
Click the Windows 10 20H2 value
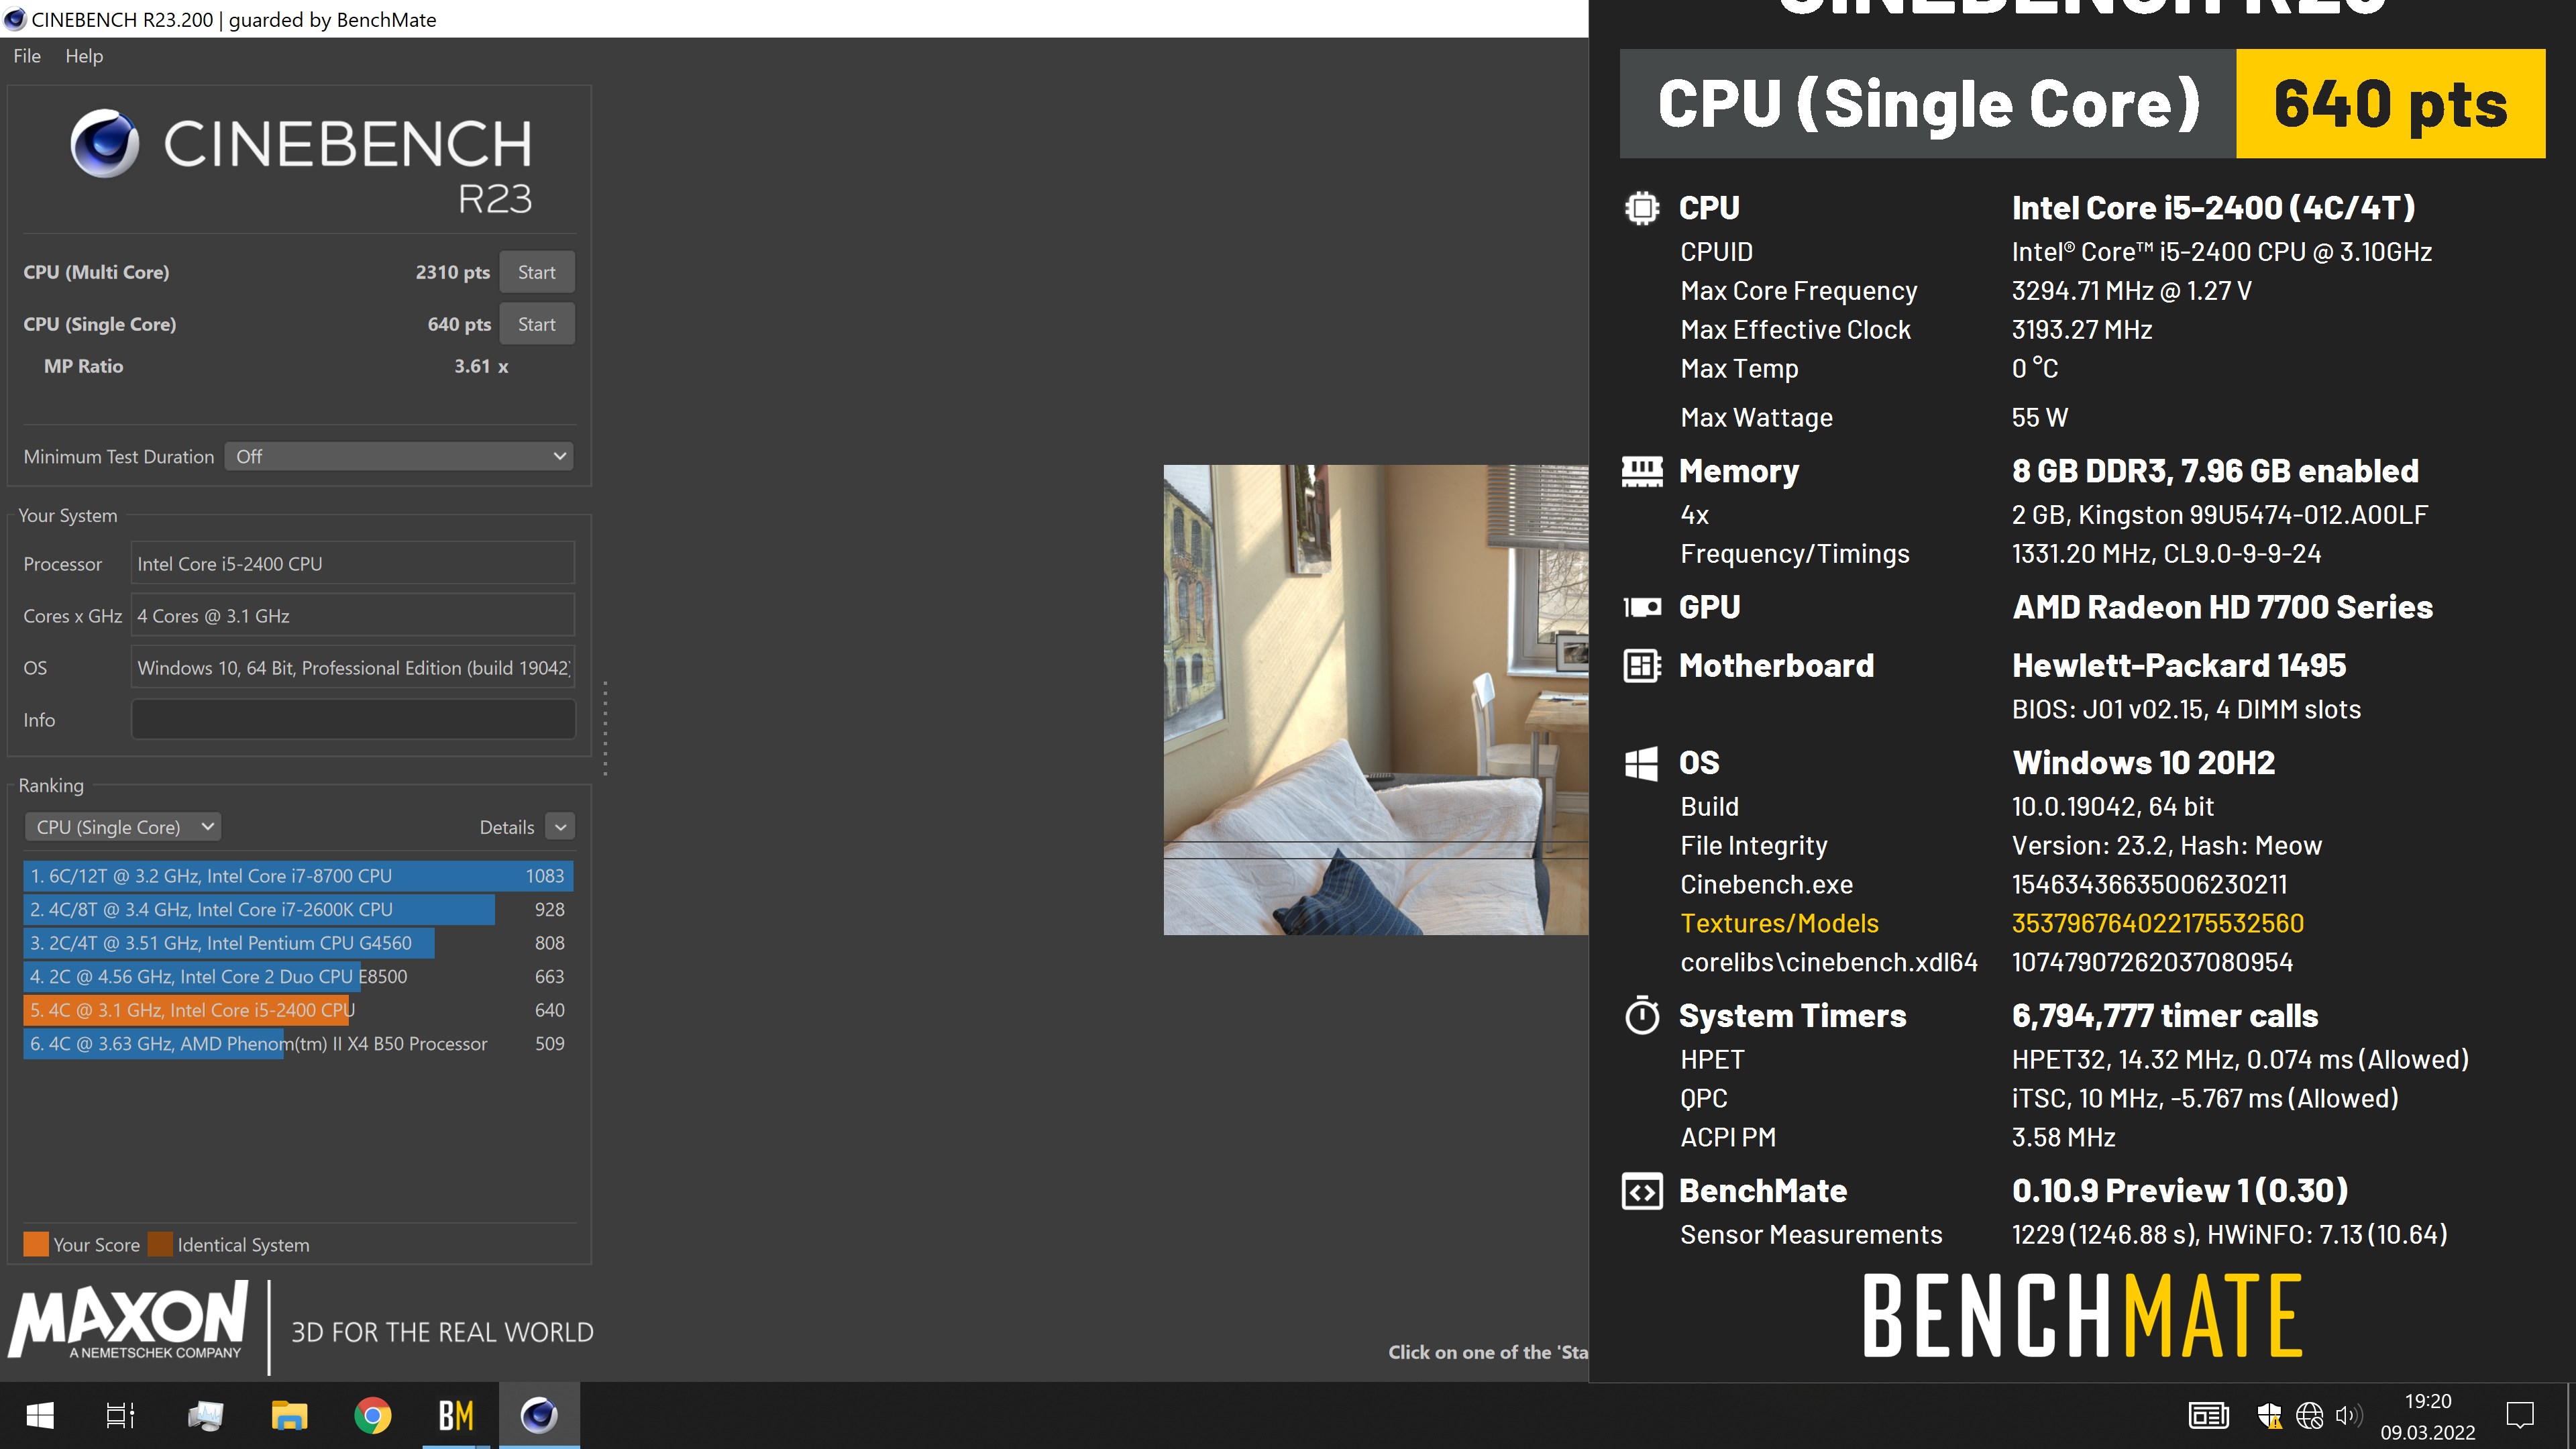pos(2143,763)
